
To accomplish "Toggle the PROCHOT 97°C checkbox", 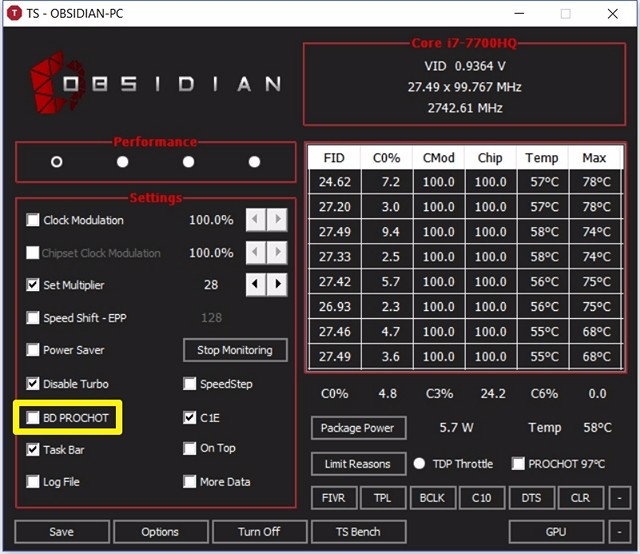I will pyautogui.click(x=518, y=464).
